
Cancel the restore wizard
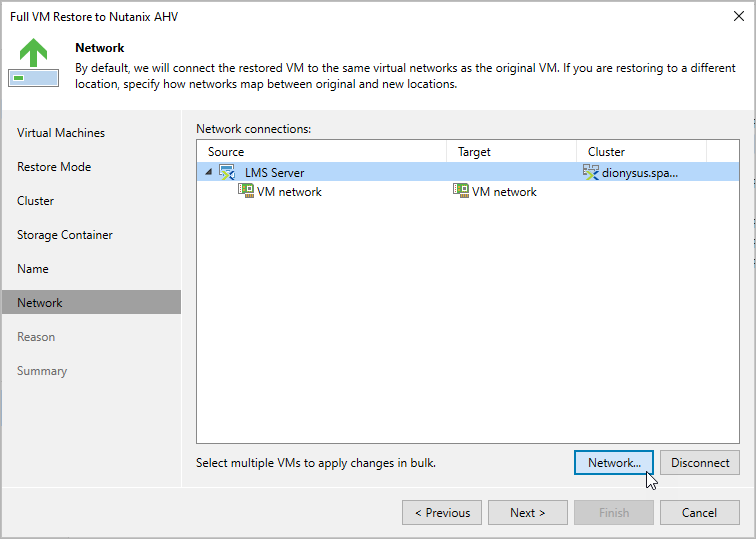[x=699, y=513]
